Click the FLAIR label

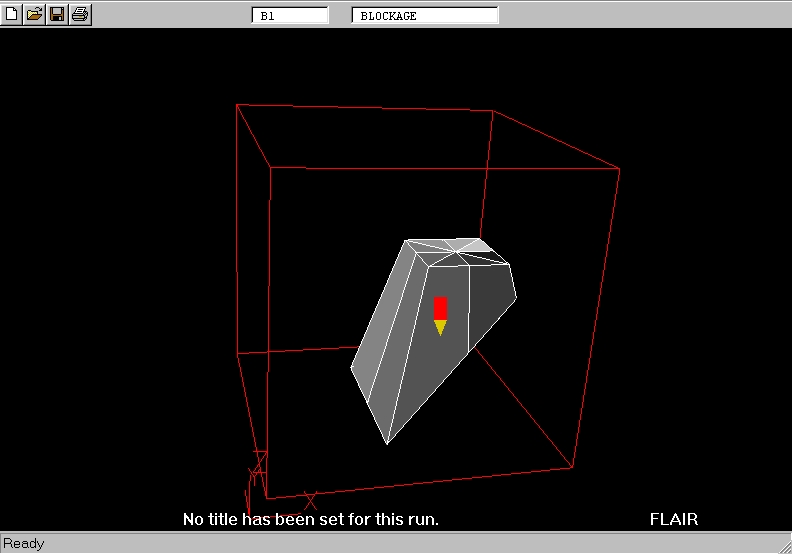[x=673, y=520]
